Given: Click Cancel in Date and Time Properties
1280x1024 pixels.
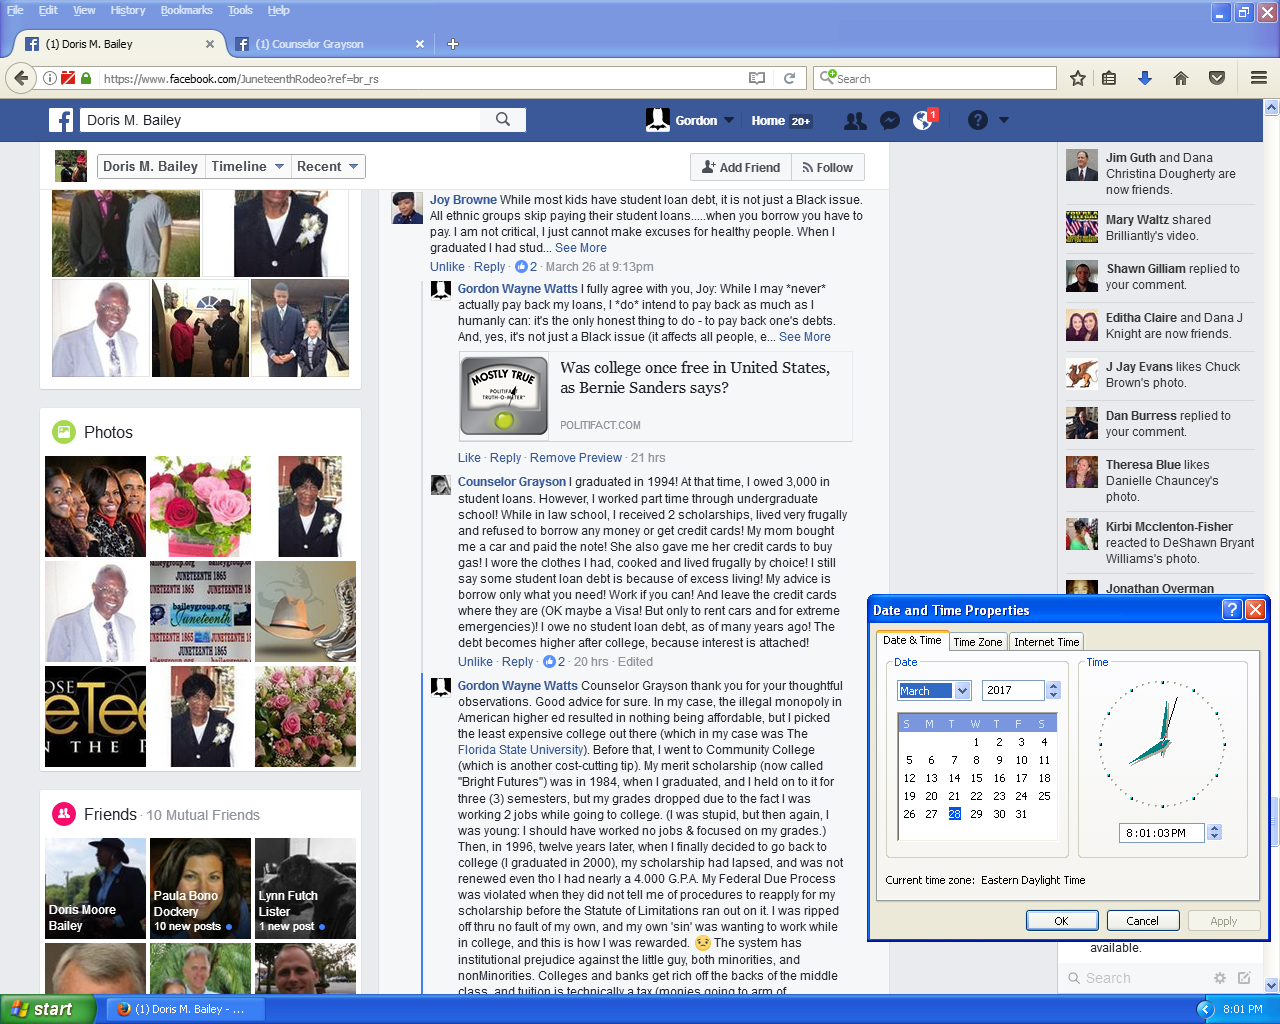Looking at the screenshot, I should tap(1142, 921).
